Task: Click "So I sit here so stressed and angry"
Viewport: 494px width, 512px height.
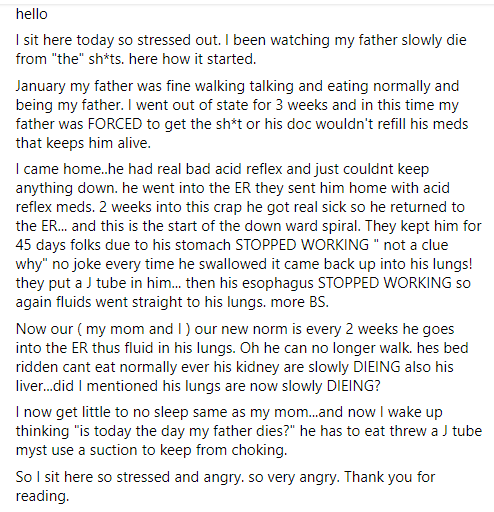Action: tap(127, 477)
